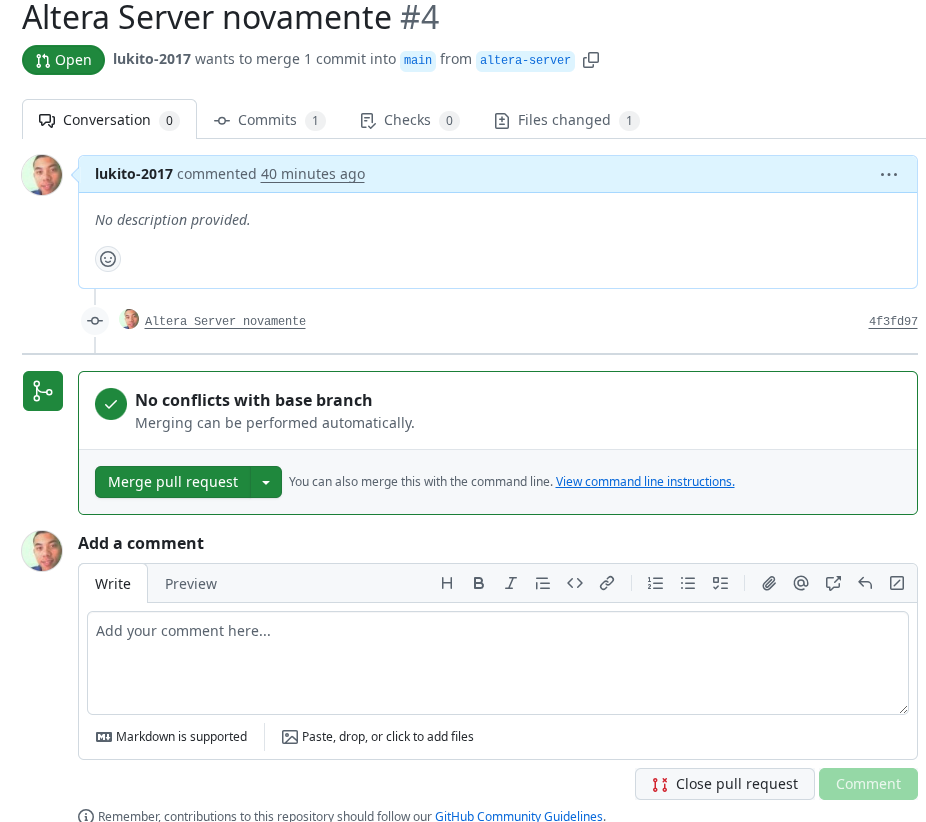Click the main branch label
The image size is (926, 822).
point(418,60)
